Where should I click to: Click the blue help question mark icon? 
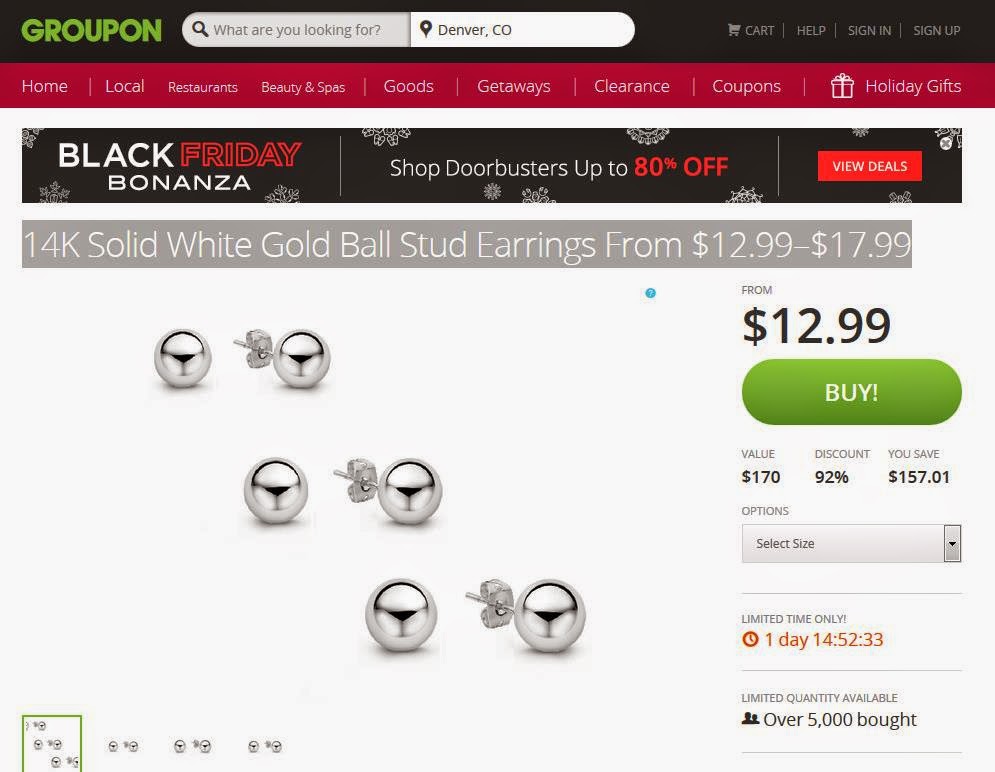coord(650,293)
